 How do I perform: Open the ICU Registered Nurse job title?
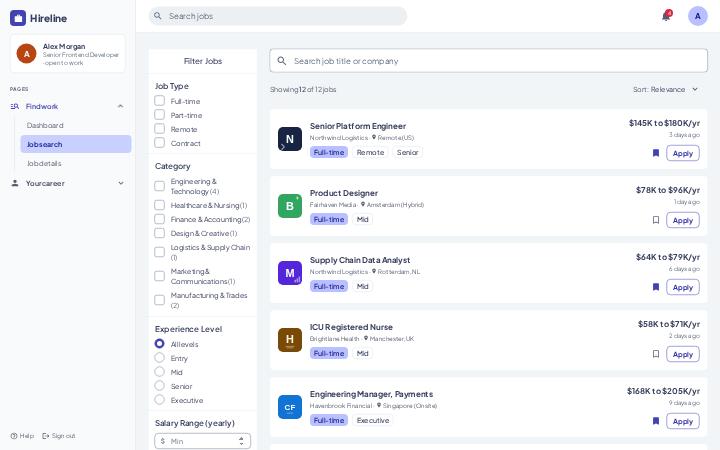[x=351, y=327]
